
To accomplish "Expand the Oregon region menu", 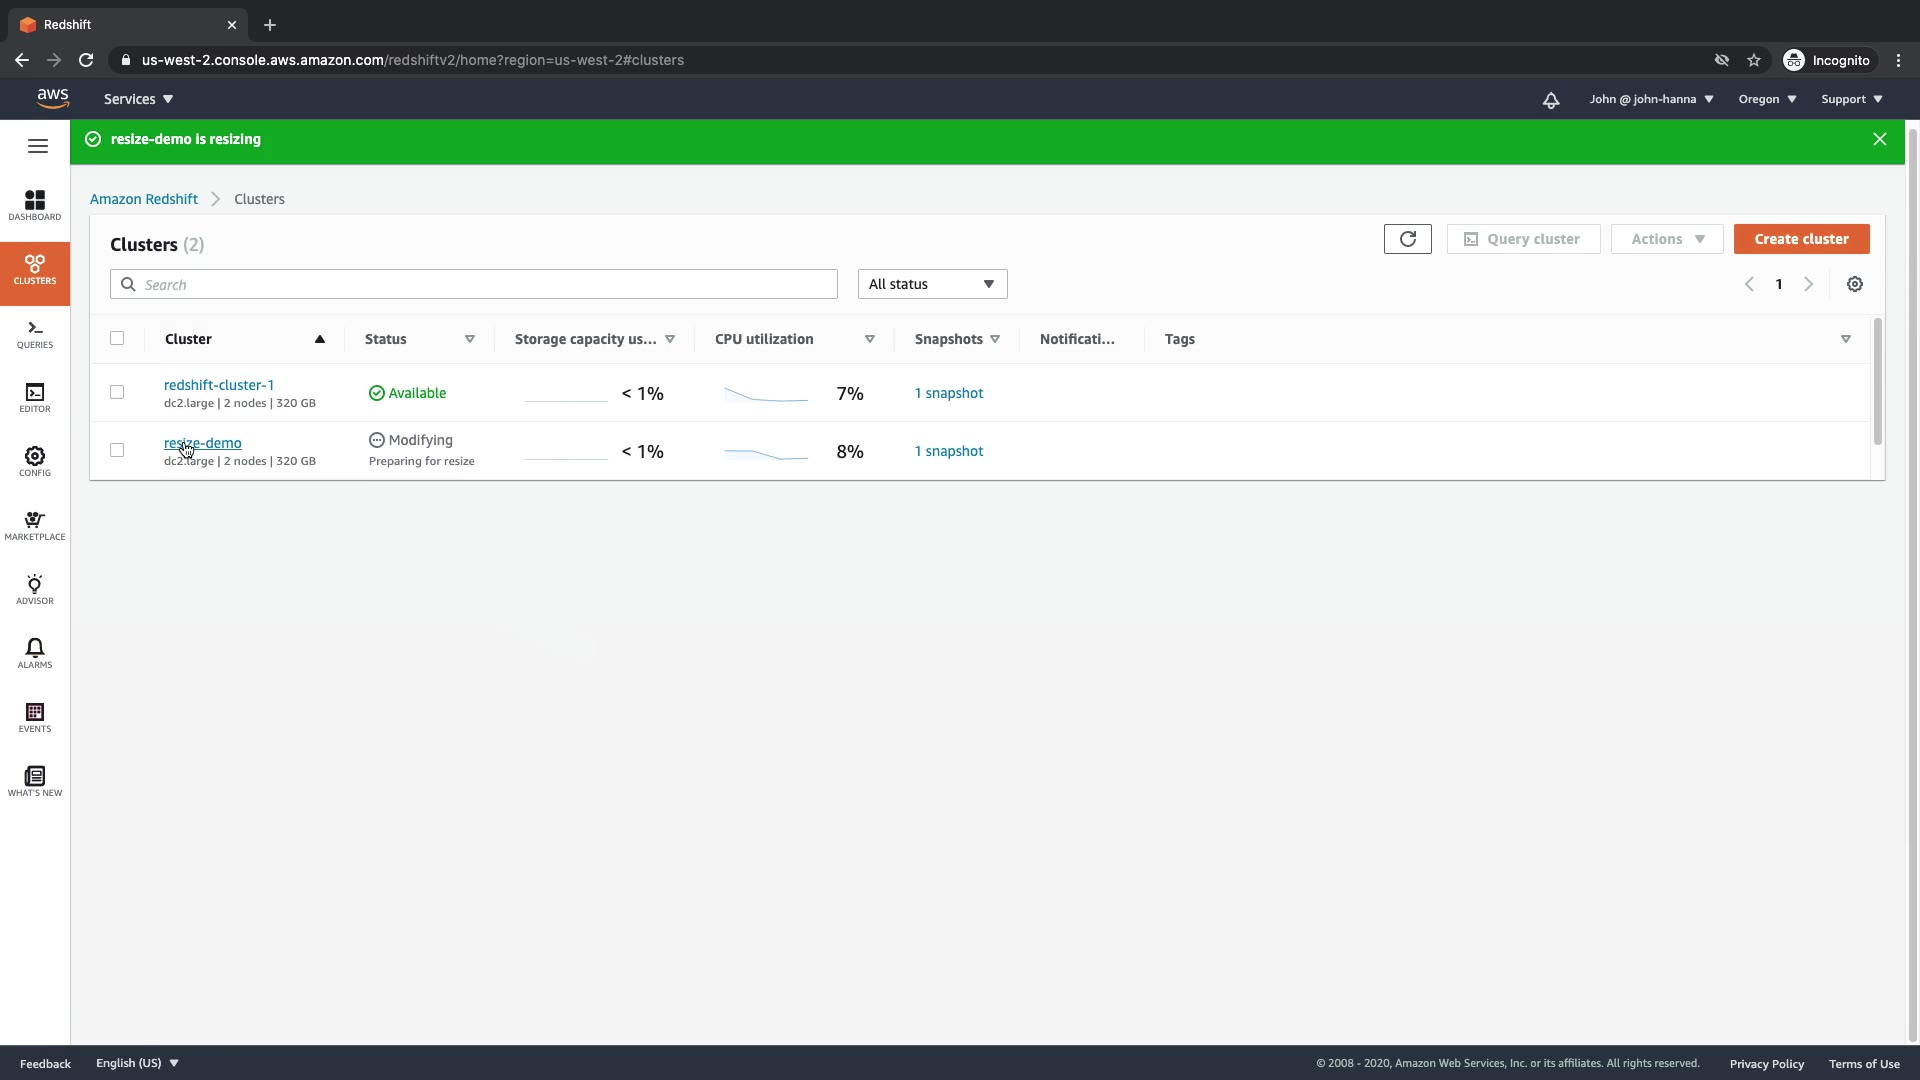I will pos(1766,99).
